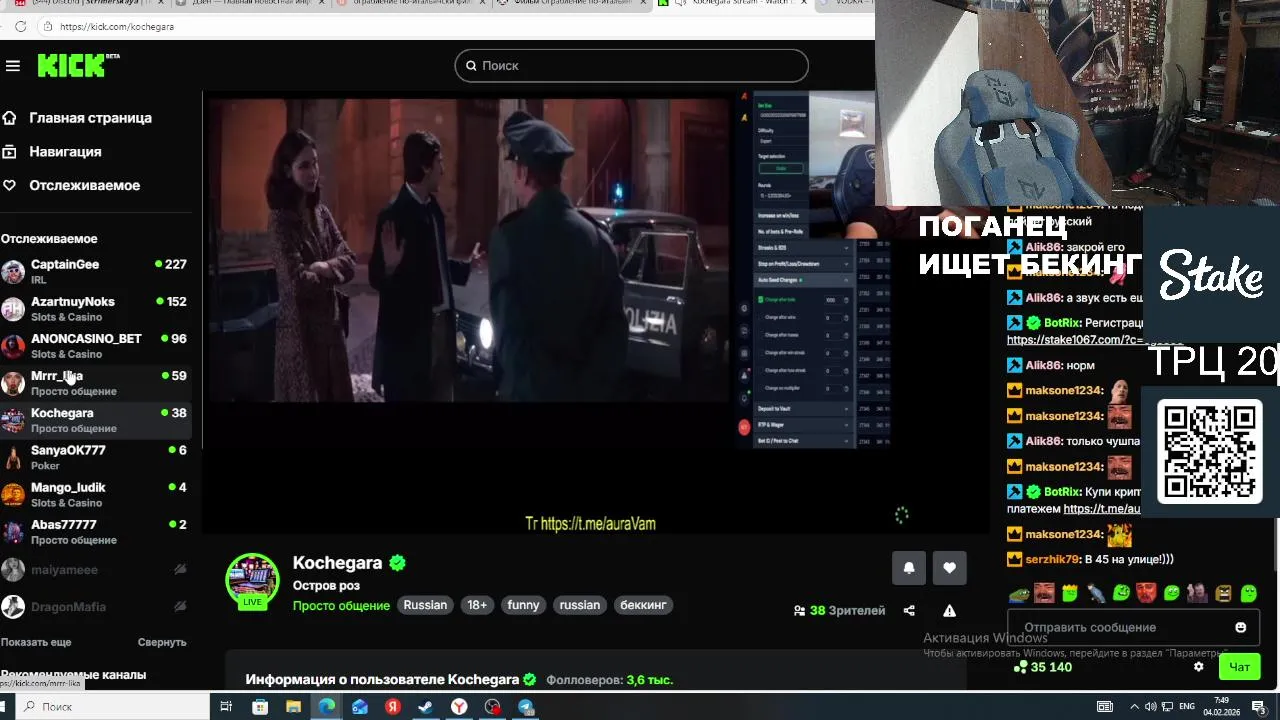Open Отслеживаемое in sidebar

point(84,186)
